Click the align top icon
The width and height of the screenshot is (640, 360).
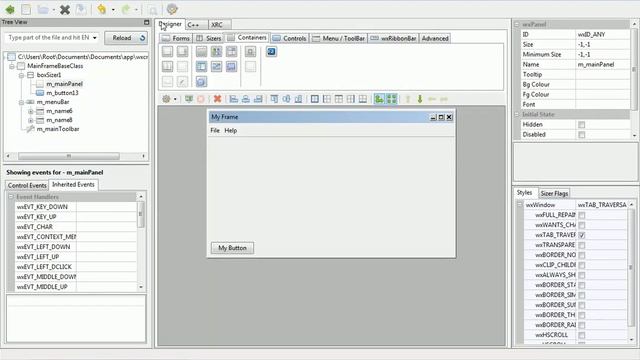click(x=274, y=99)
